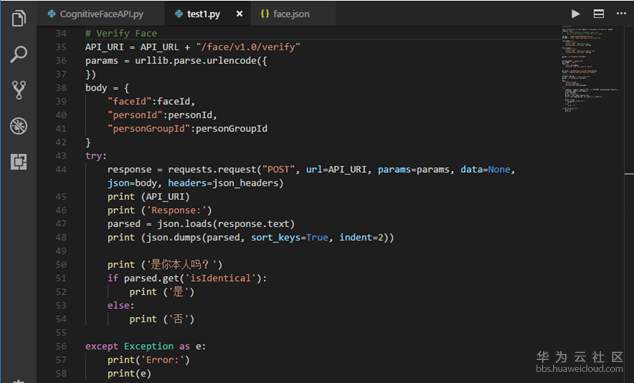Click the Python icon on CognitiveFaceAPI.py tab

(52, 14)
